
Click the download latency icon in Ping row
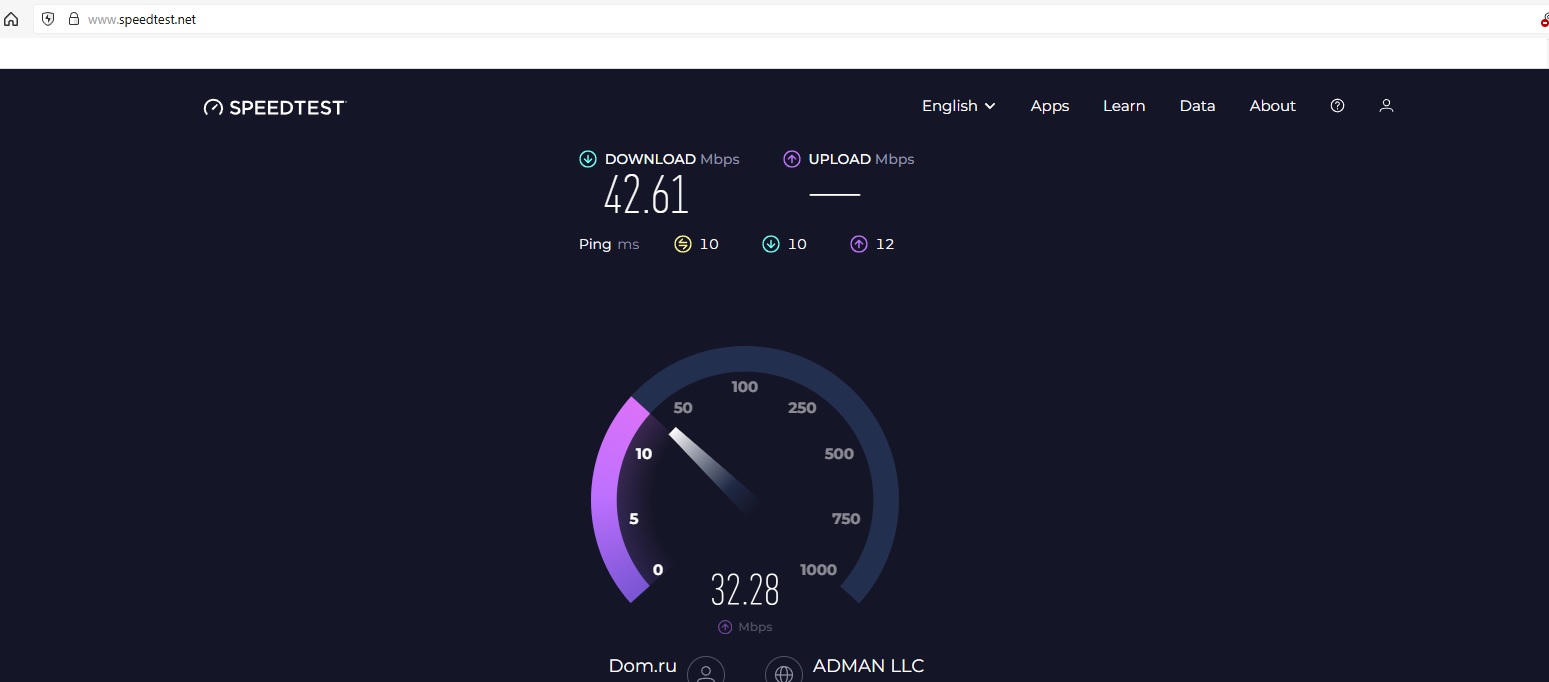[771, 244]
